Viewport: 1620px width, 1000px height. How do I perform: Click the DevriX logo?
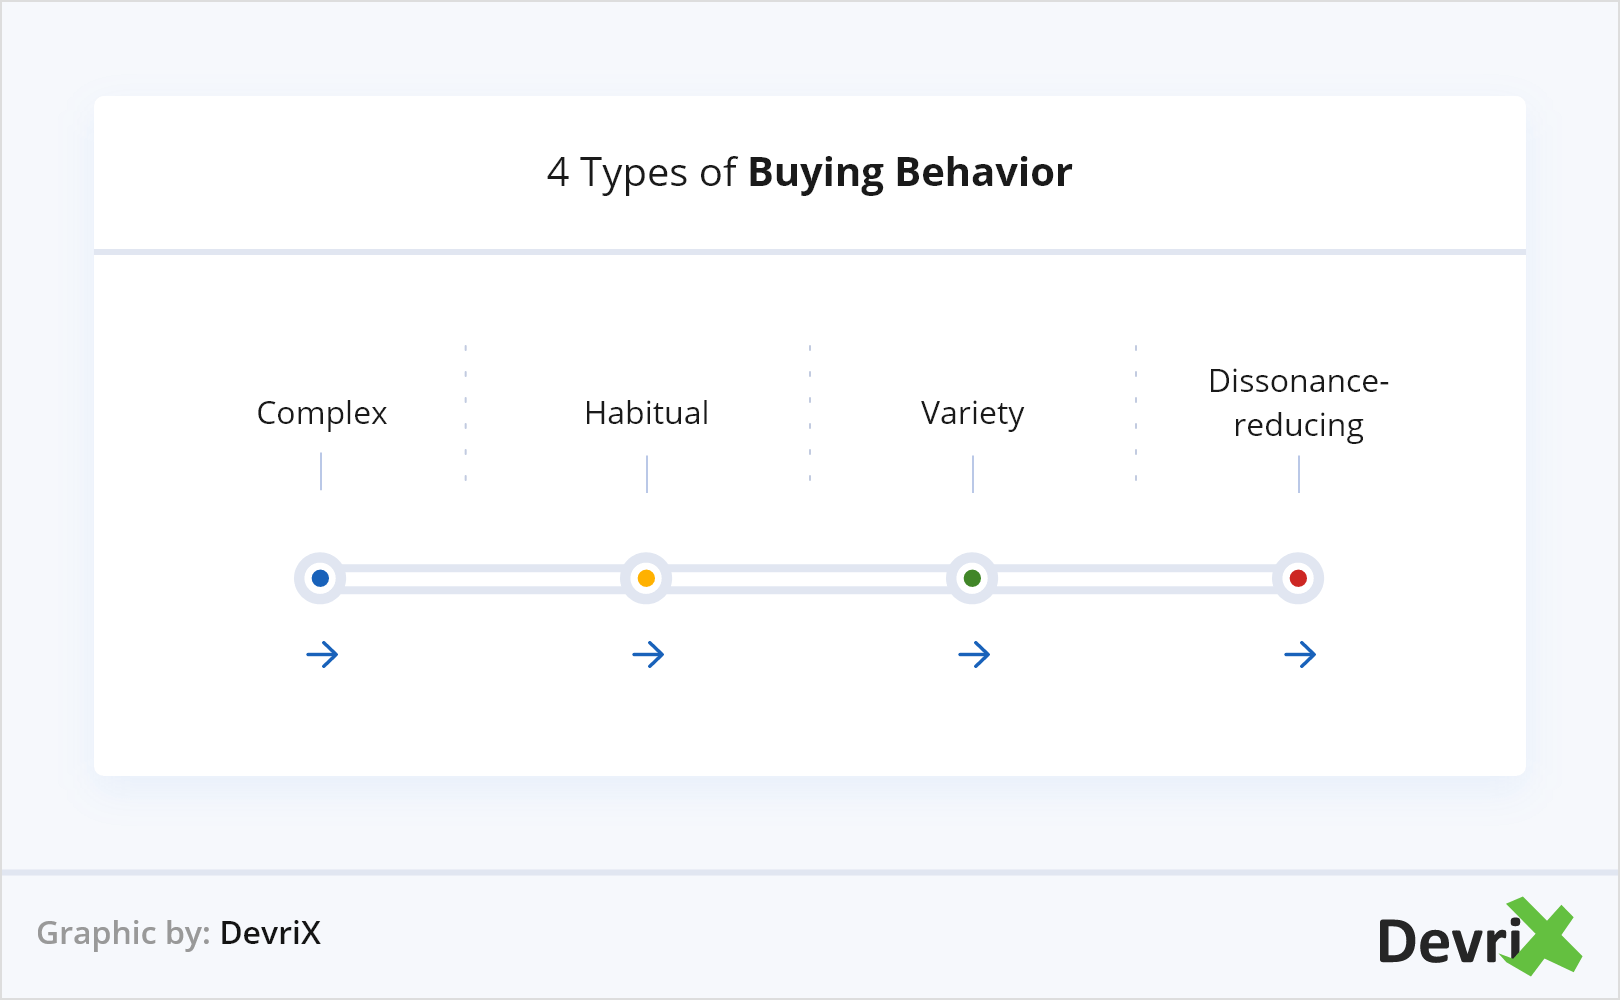(1478, 938)
